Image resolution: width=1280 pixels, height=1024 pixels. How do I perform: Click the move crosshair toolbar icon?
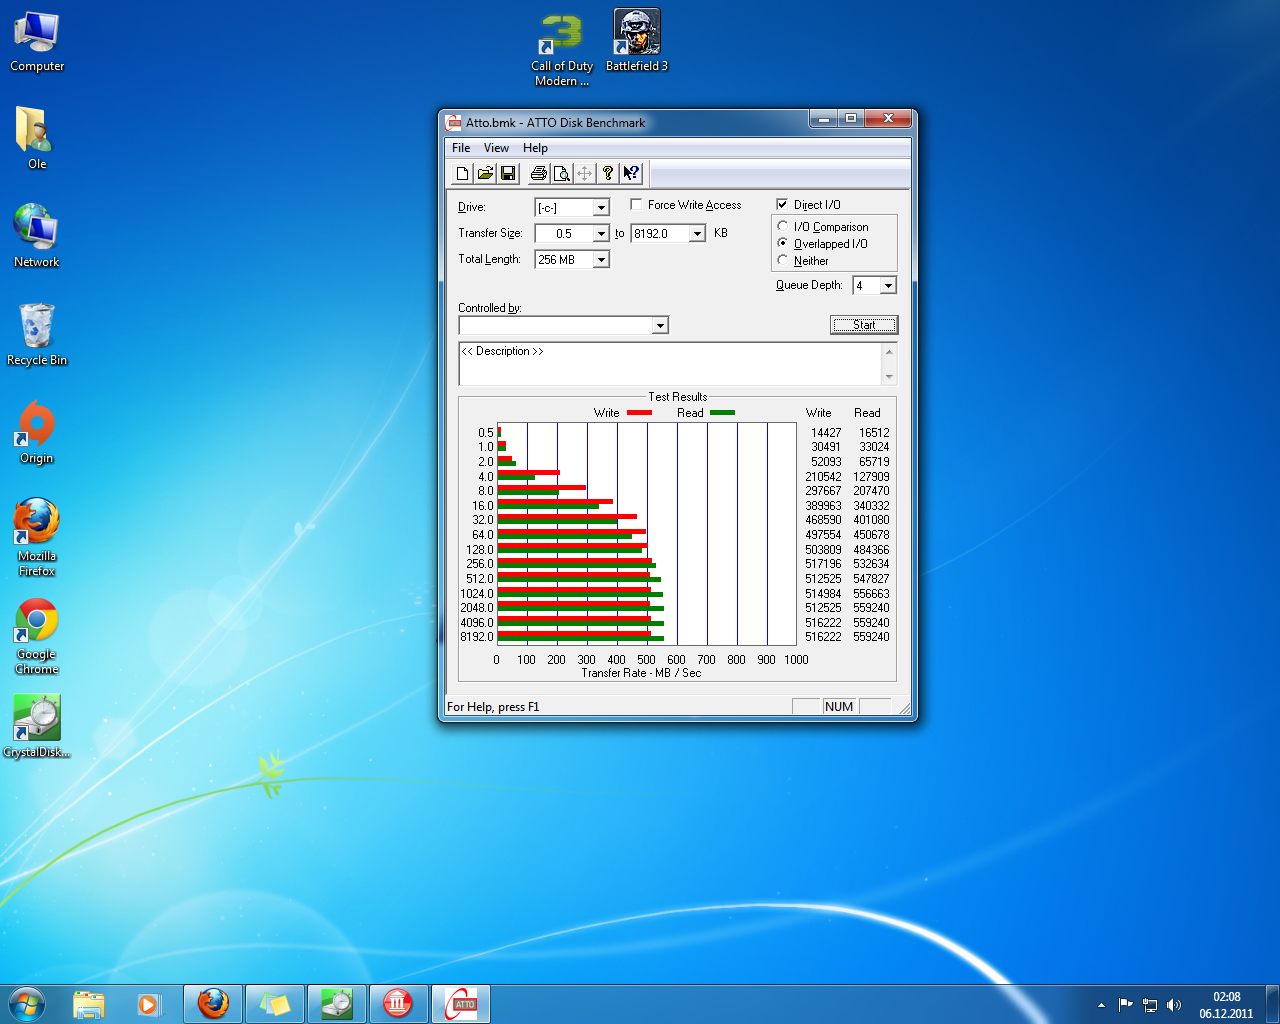tap(585, 174)
